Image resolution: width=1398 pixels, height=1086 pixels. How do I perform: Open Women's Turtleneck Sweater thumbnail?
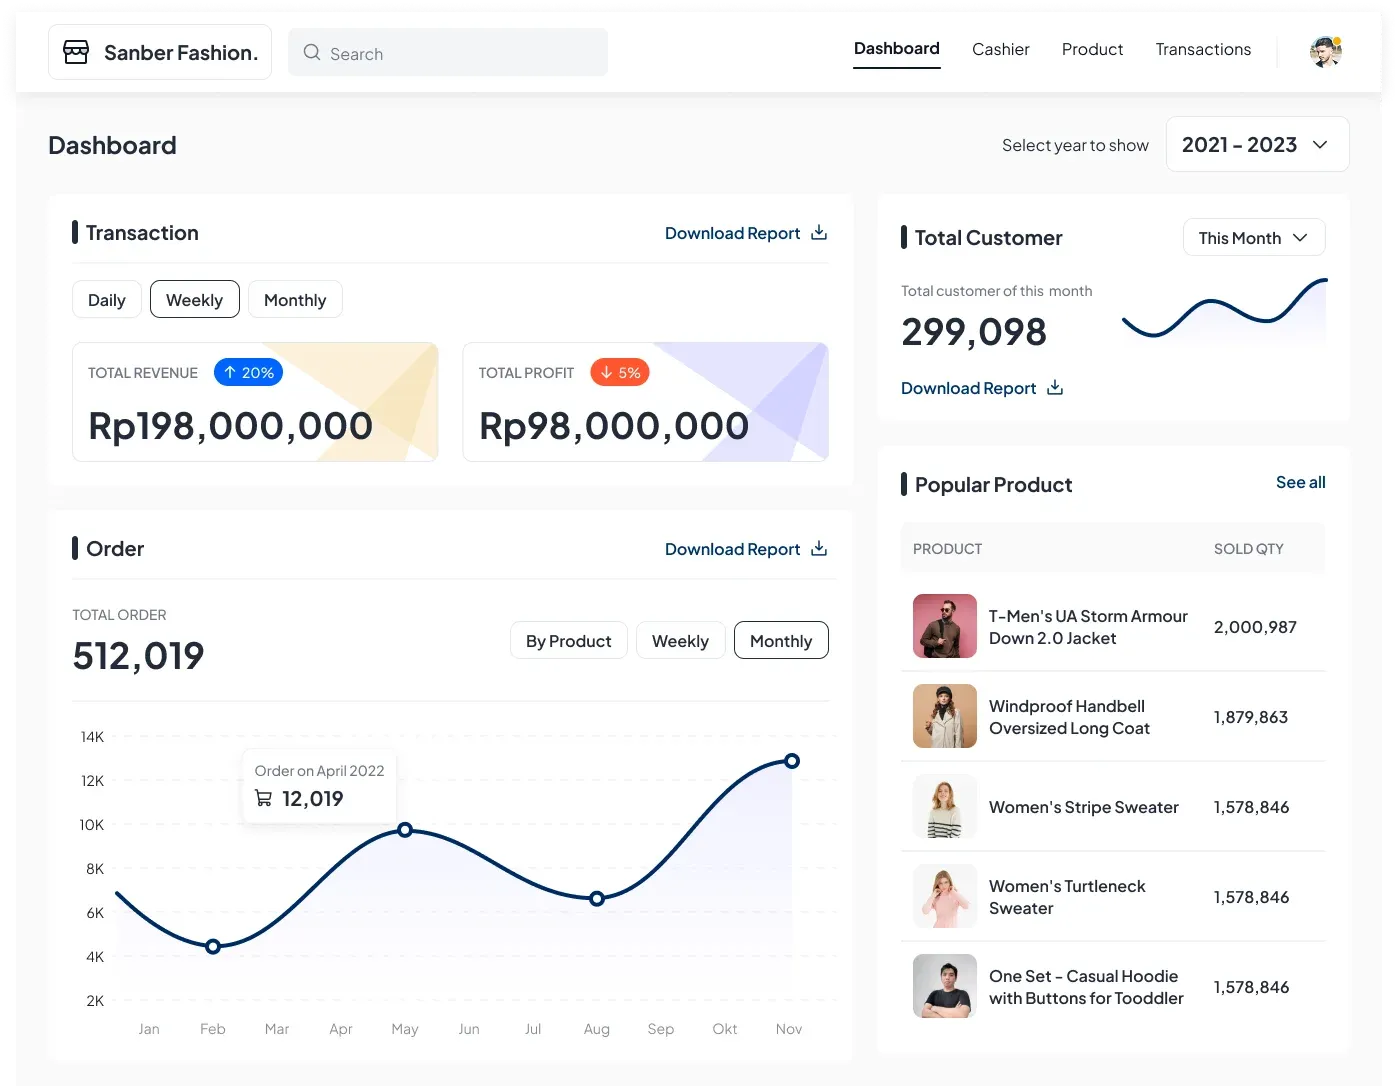tap(945, 896)
